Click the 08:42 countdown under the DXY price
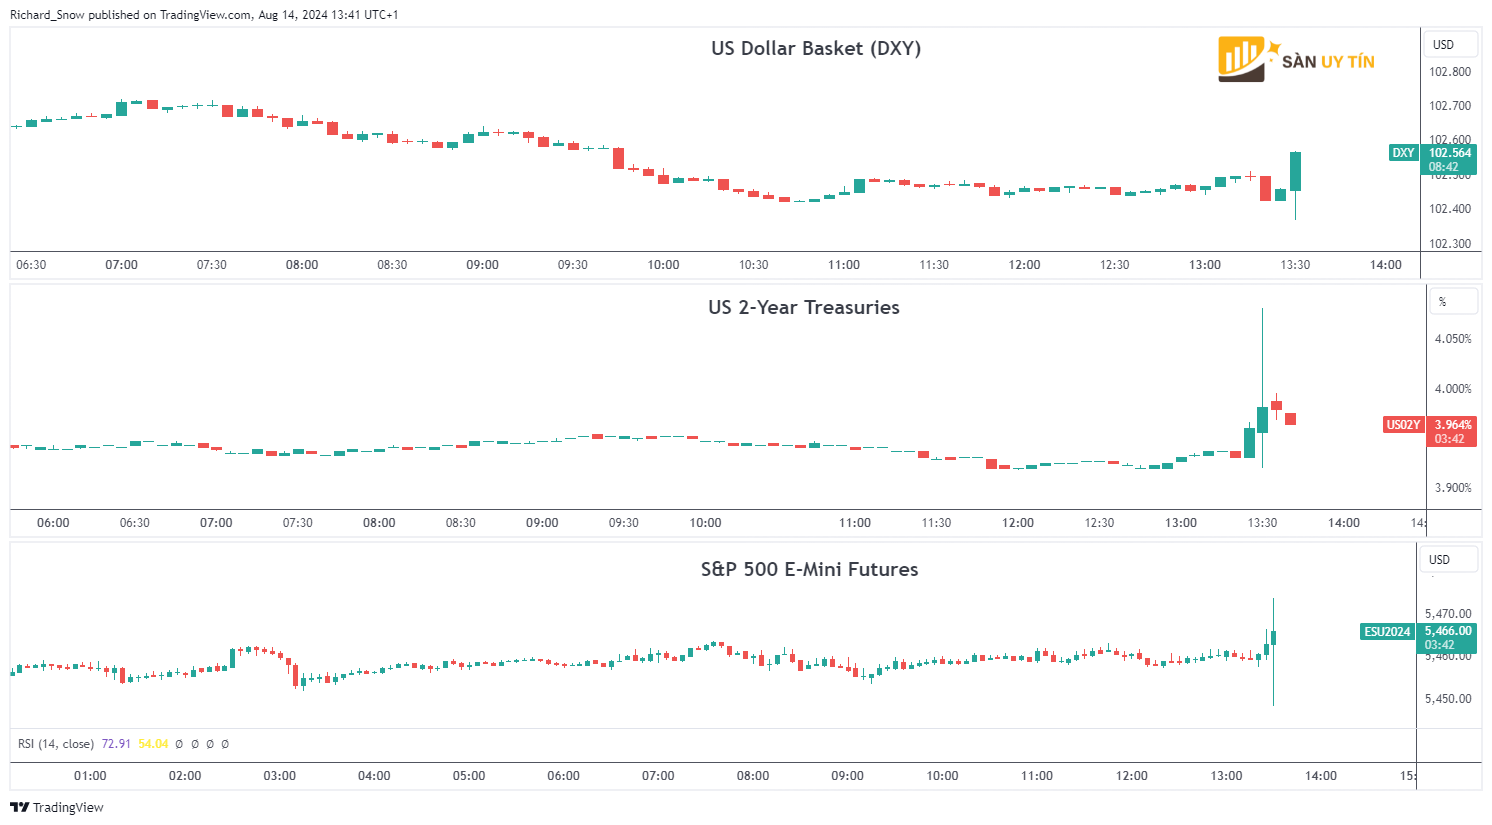This screenshot has width=1492, height=825. pyautogui.click(x=1443, y=167)
